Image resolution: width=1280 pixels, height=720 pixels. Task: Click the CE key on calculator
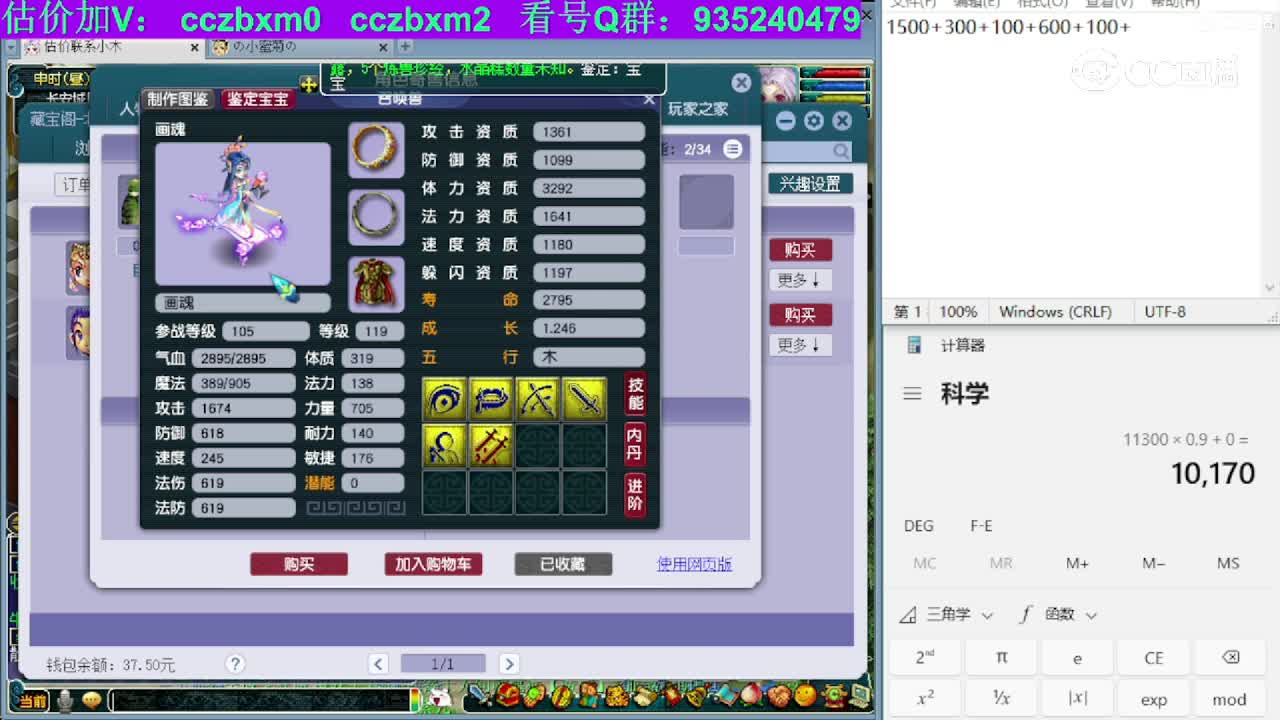click(x=1154, y=658)
